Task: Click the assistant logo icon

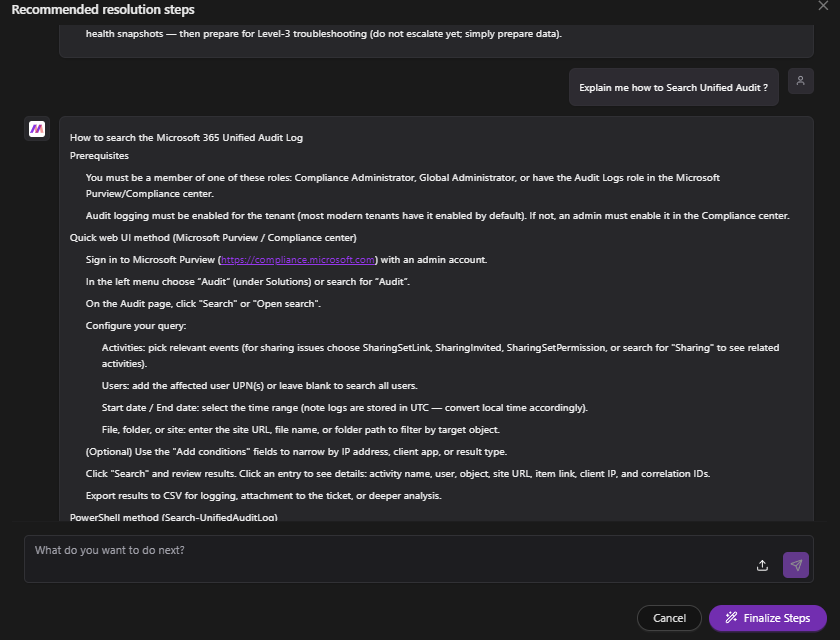Action: click(x=37, y=128)
